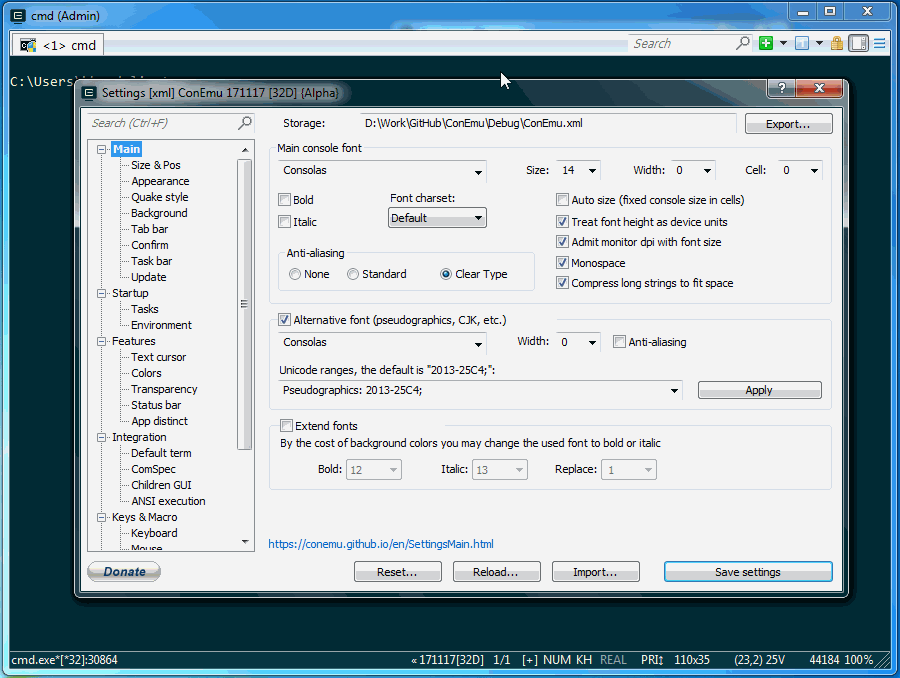Image resolution: width=900 pixels, height=678 pixels.
Task: Collapse the Keys & Macro tree node
Action: point(102,517)
